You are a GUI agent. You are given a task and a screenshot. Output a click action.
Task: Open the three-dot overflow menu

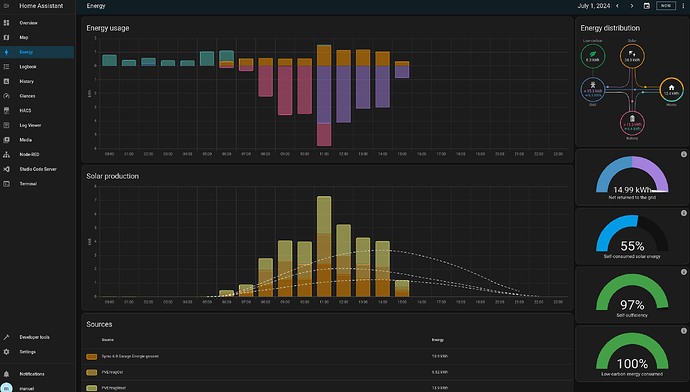click(x=683, y=6)
